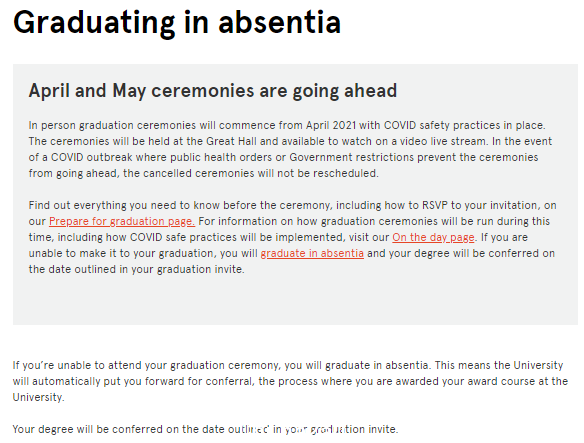Click the line beginning "If you're unable to attend"

[288, 365]
